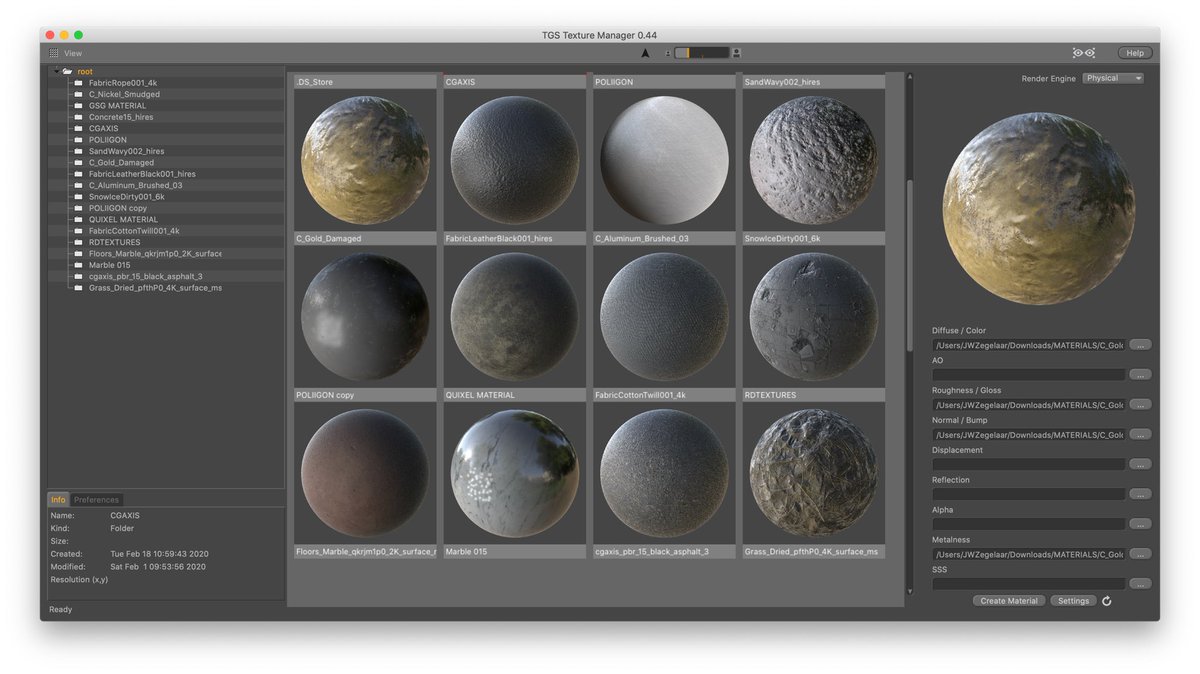1200x674 pixels.
Task: Select the POLIIGON white sphere thumbnail
Action: [x=664, y=160]
